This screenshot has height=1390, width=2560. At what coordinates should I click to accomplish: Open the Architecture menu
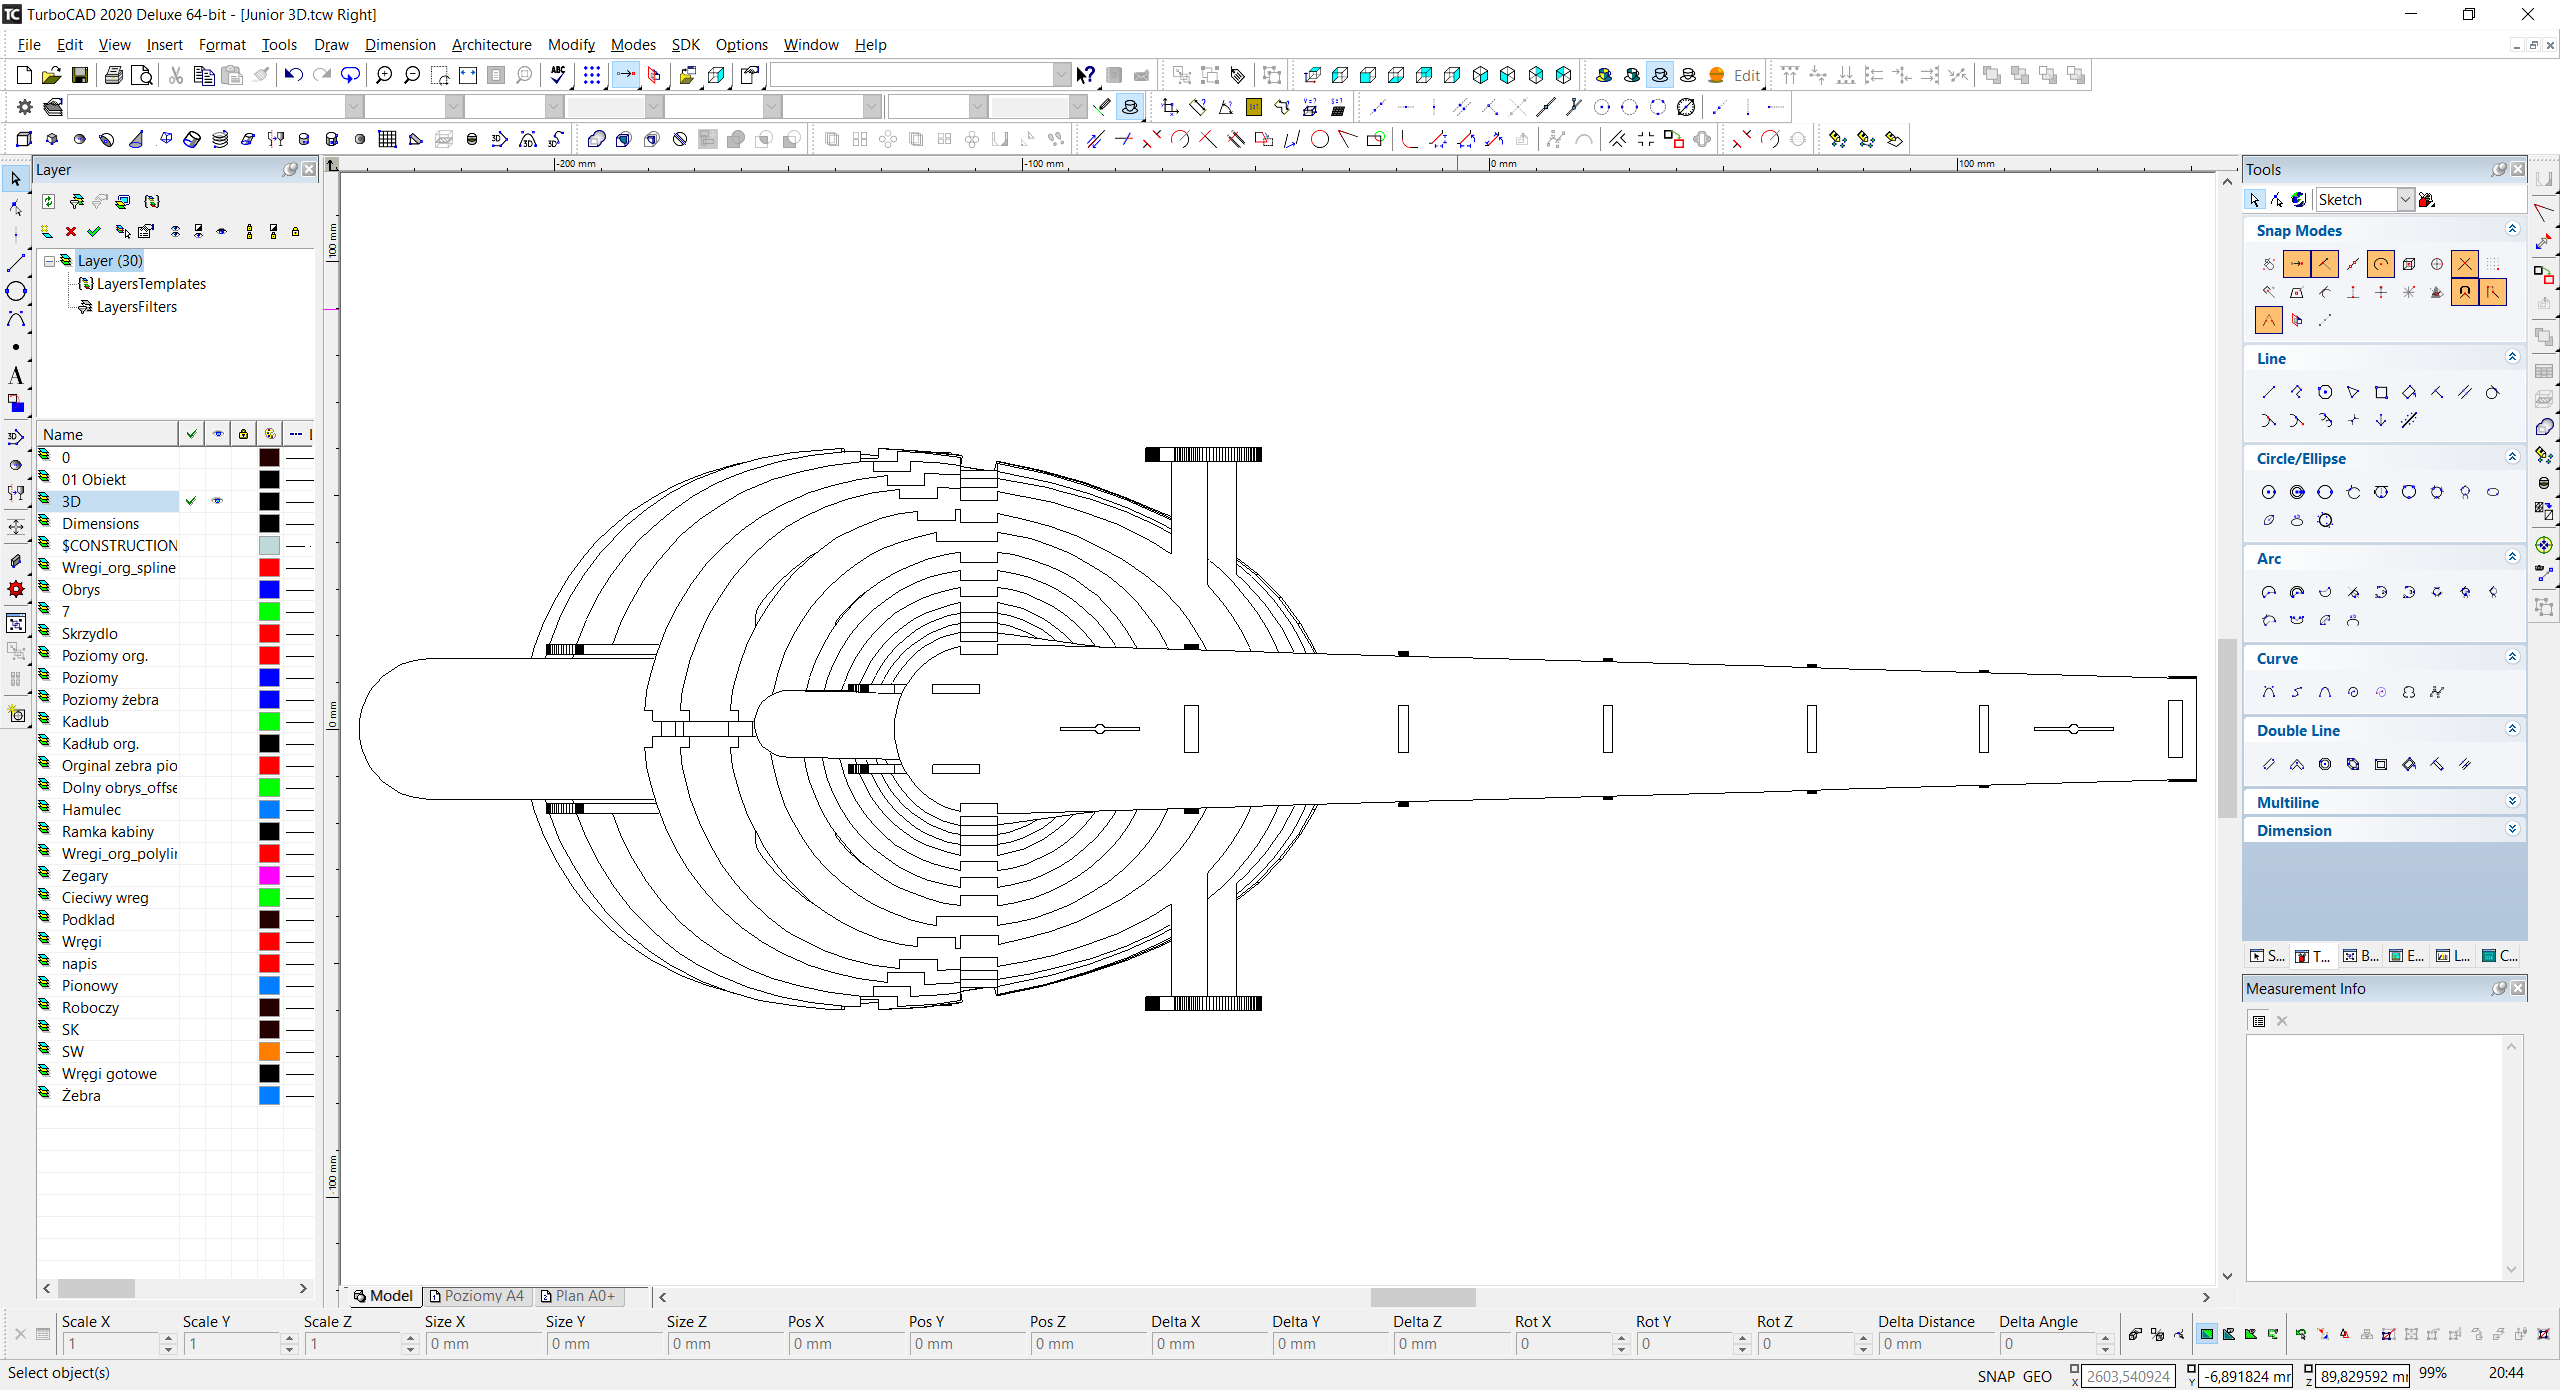tap(491, 45)
